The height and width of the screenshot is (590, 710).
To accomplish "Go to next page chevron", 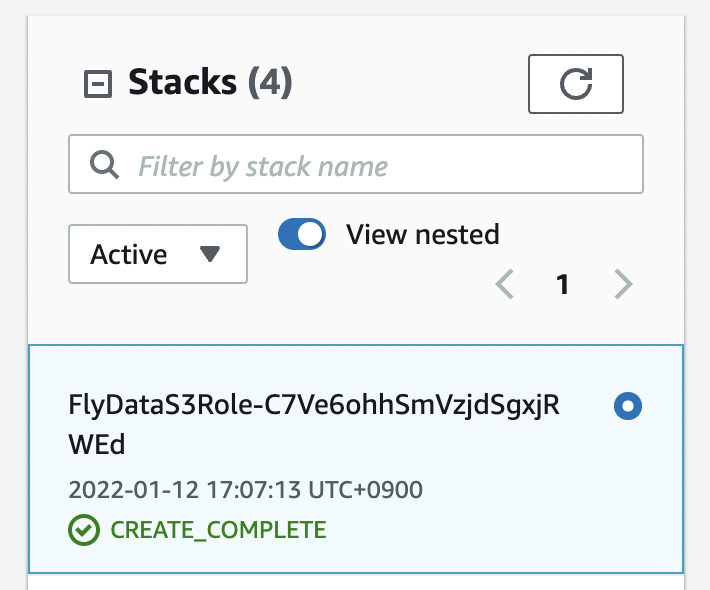I will pyautogui.click(x=623, y=284).
